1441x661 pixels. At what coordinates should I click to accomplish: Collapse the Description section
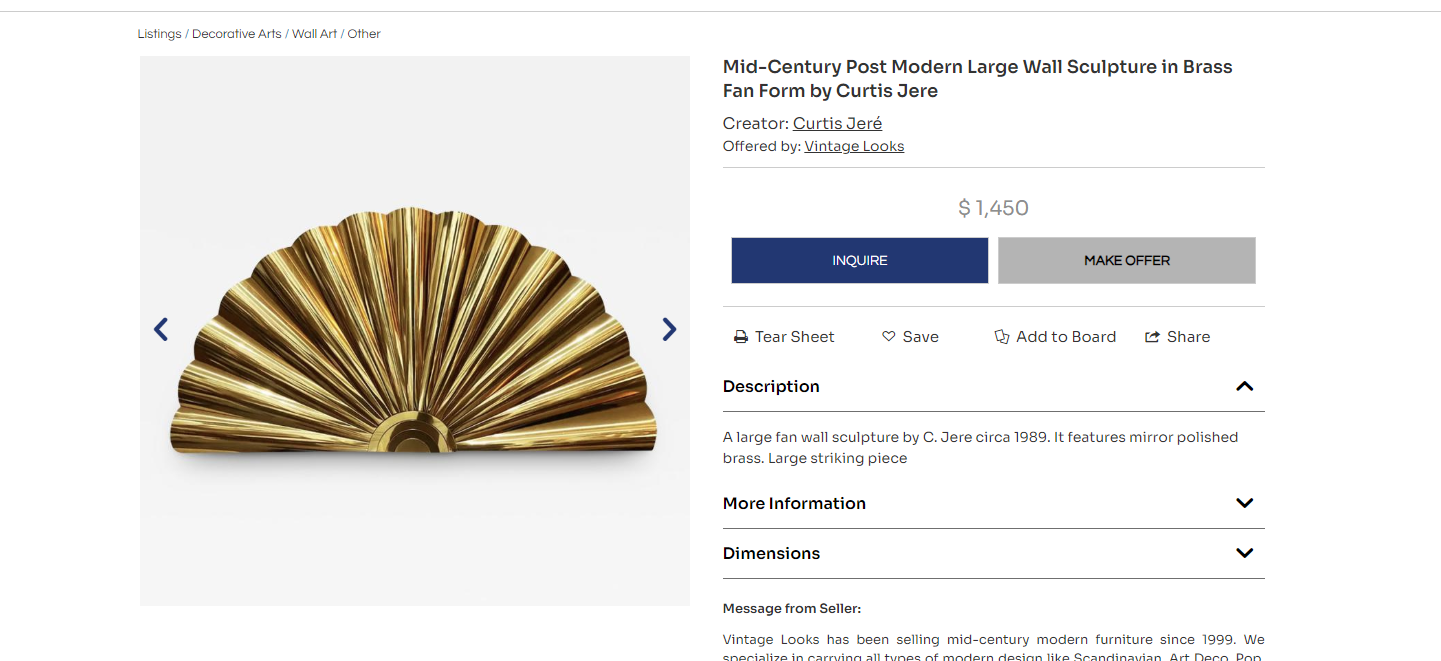(1244, 387)
